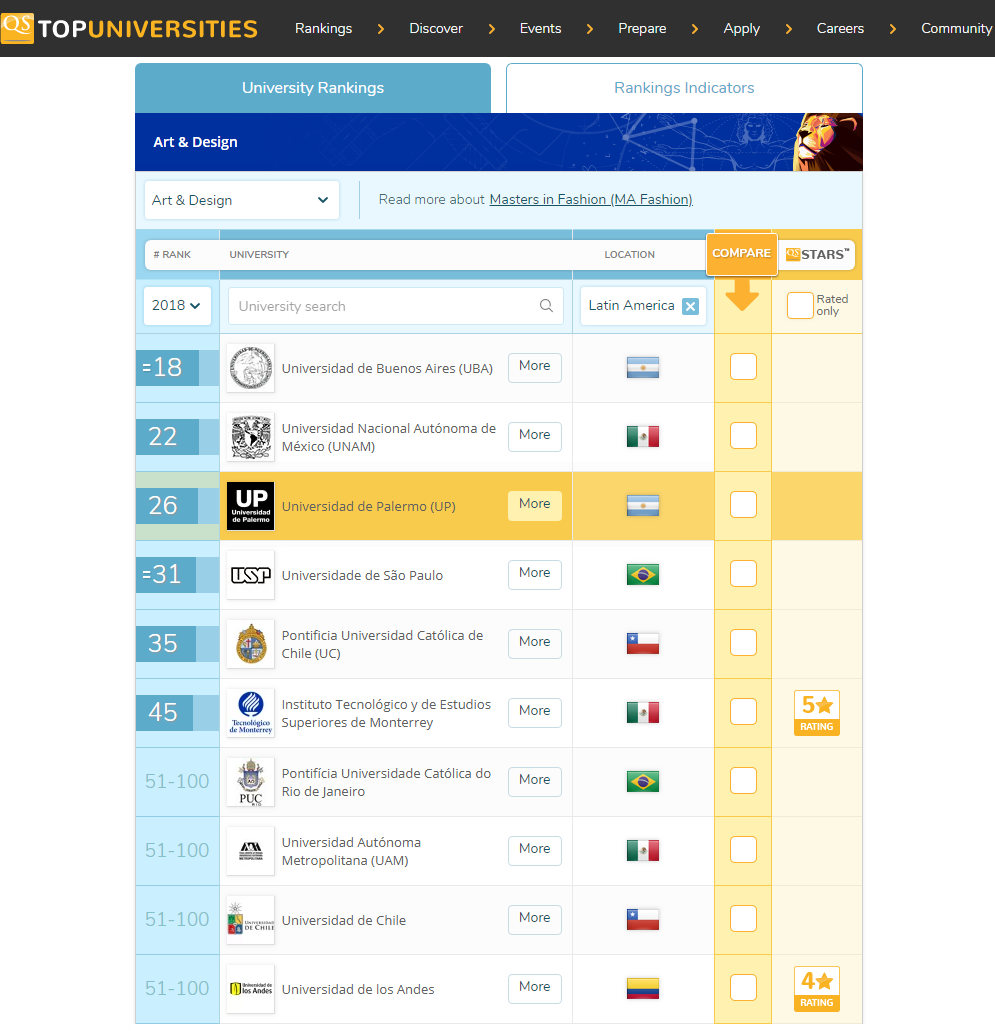Tick compare checkbox for UNAM
The width and height of the screenshot is (995, 1031).
point(743,436)
